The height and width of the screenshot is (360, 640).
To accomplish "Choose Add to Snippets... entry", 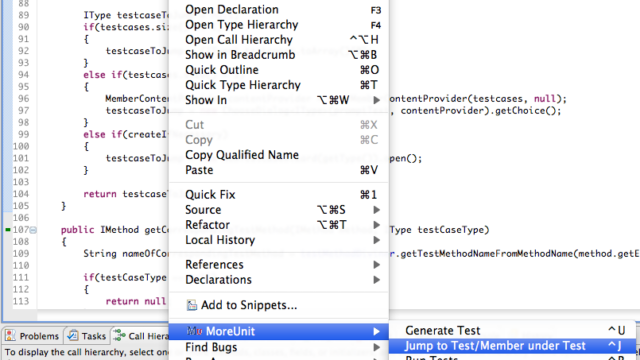I will pyautogui.click(x=279, y=305).
